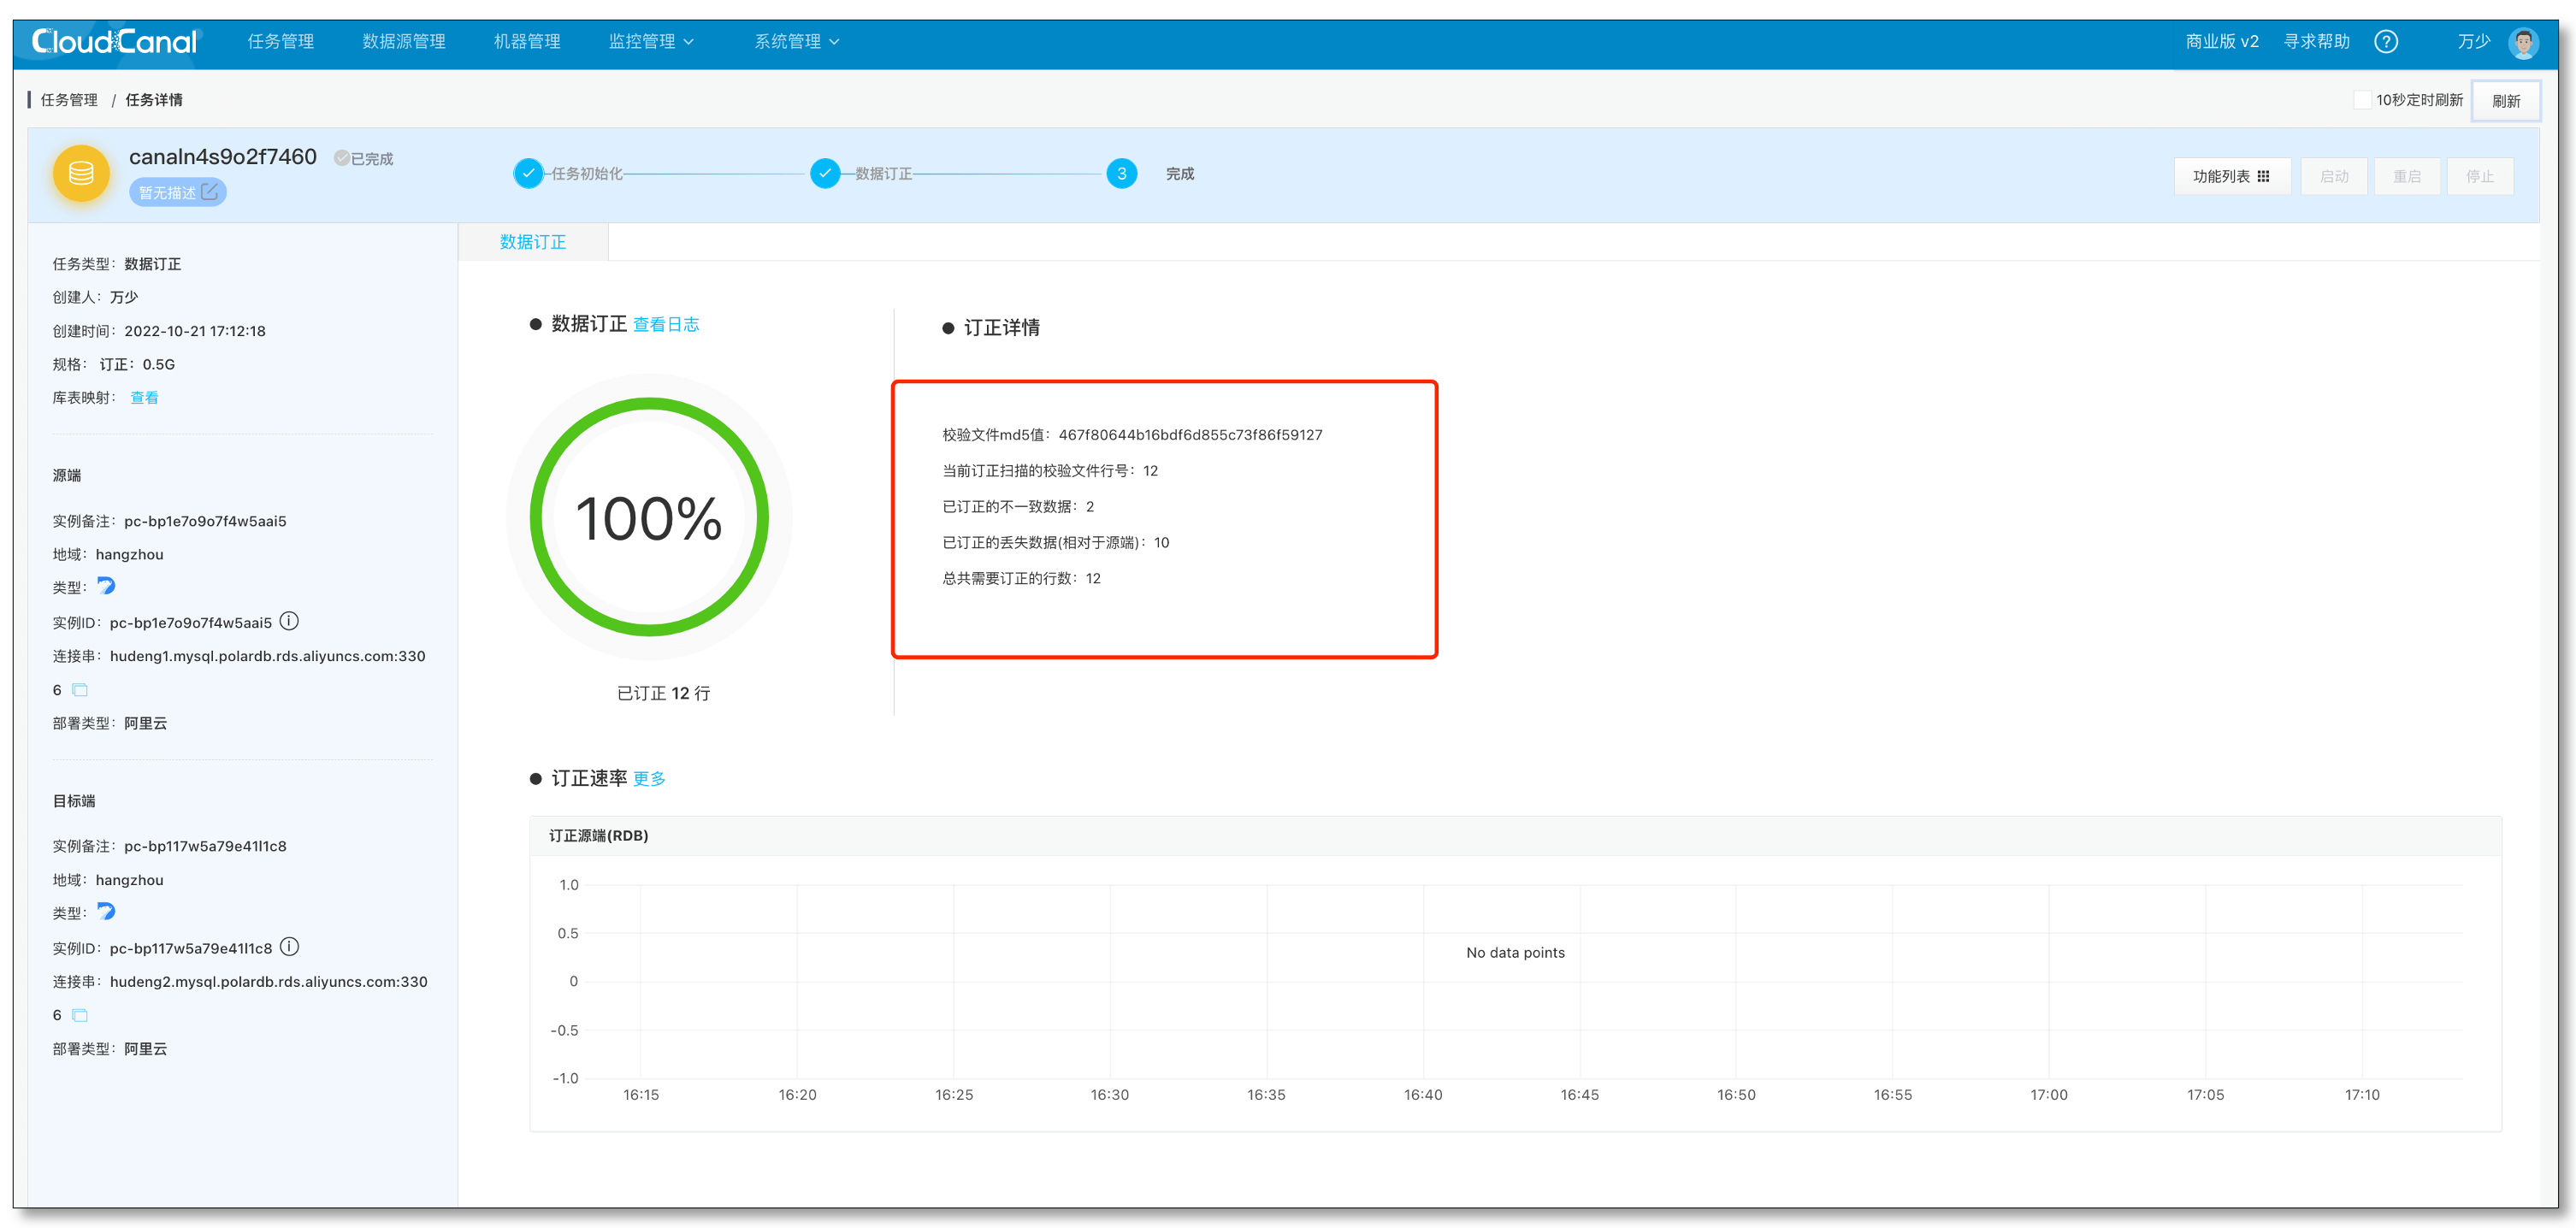Click the 万少 username in top bar
The width and height of the screenshot is (2576, 1228).
point(2473,41)
